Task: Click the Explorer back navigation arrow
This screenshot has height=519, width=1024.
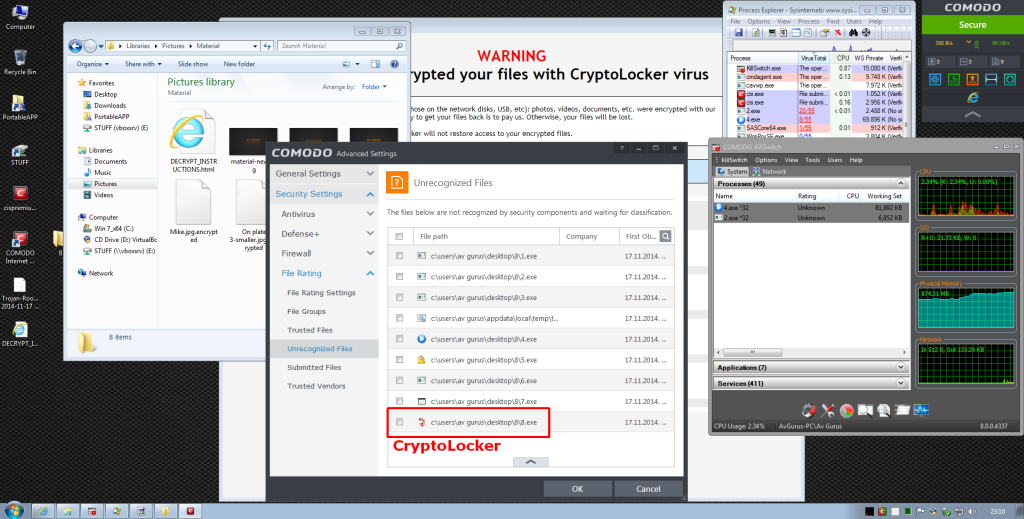Action: point(76,46)
